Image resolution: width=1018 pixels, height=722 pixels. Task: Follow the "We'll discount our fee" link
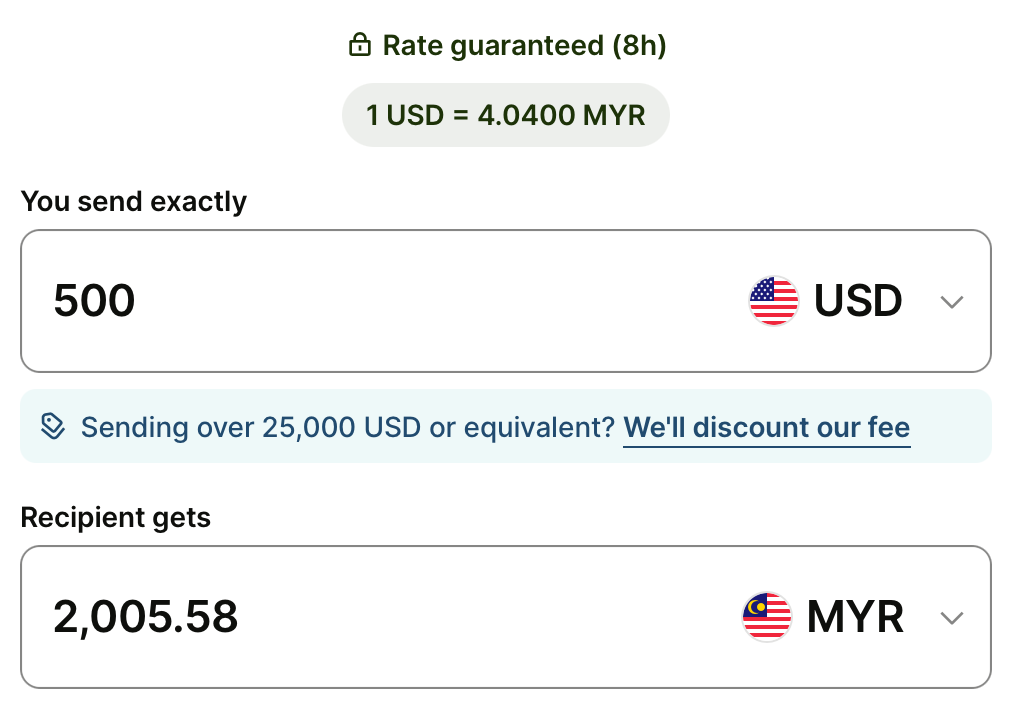point(766,427)
